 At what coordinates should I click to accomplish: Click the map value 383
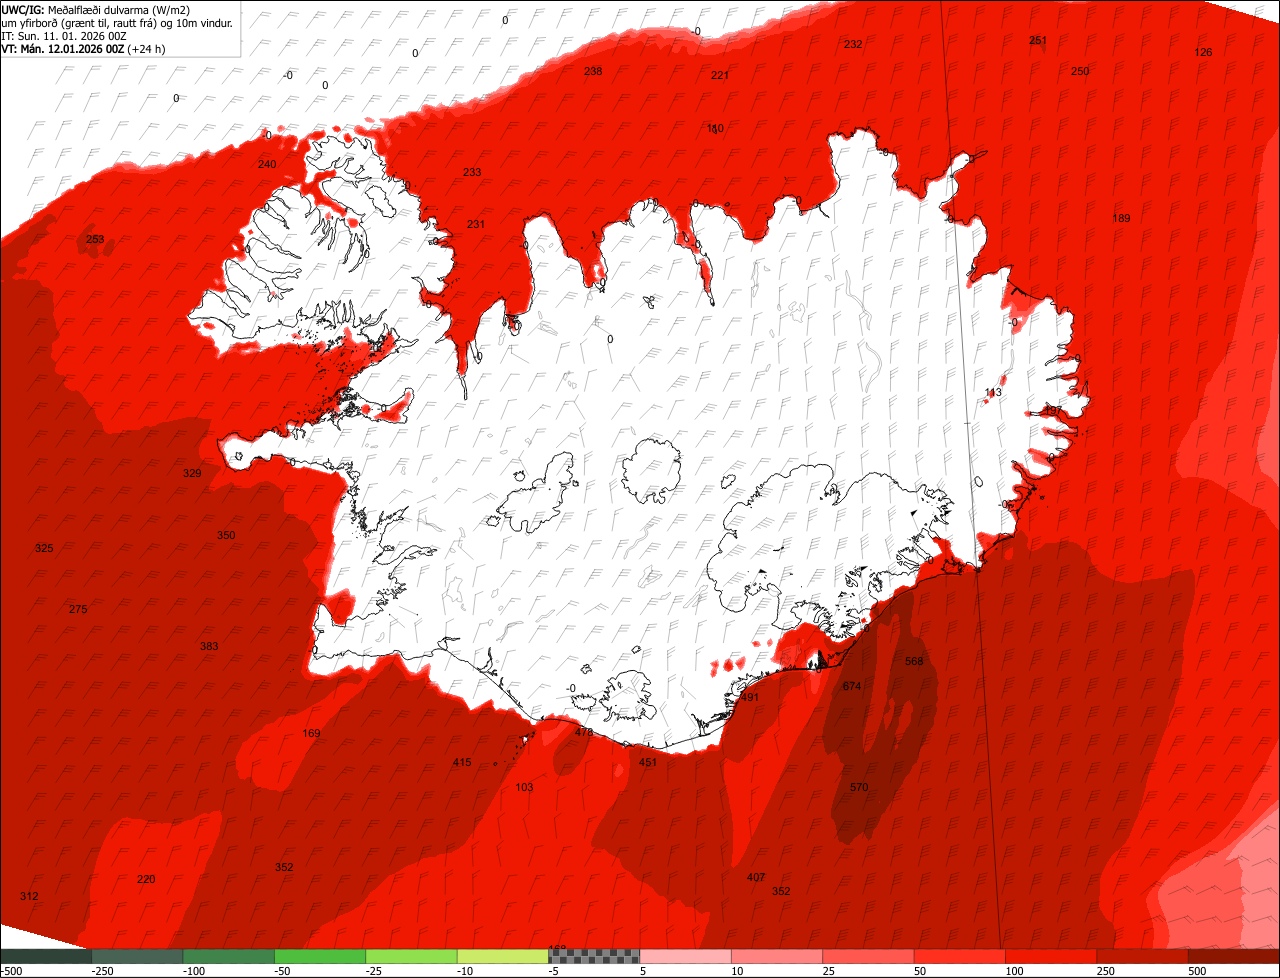coord(209,646)
